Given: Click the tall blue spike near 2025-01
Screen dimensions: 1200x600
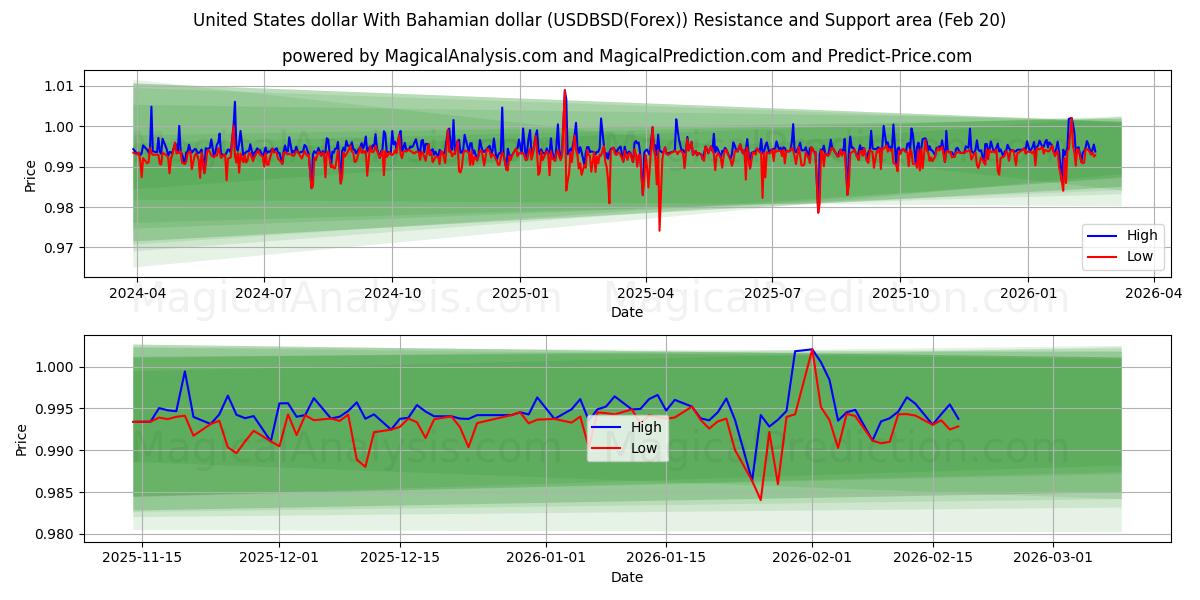Looking at the screenshot, I should [503, 108].
